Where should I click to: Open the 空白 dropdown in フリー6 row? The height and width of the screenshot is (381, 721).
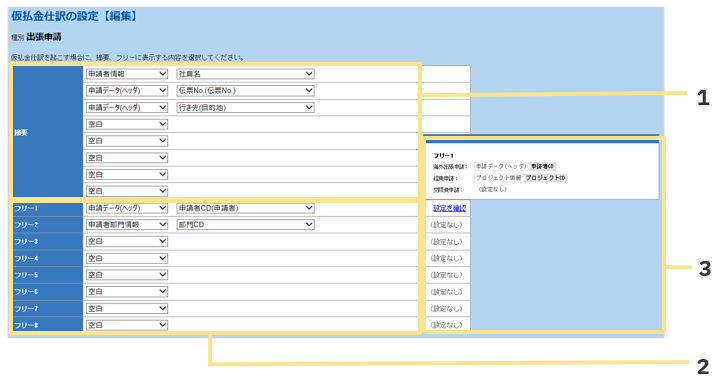click(x=126, y=291)
